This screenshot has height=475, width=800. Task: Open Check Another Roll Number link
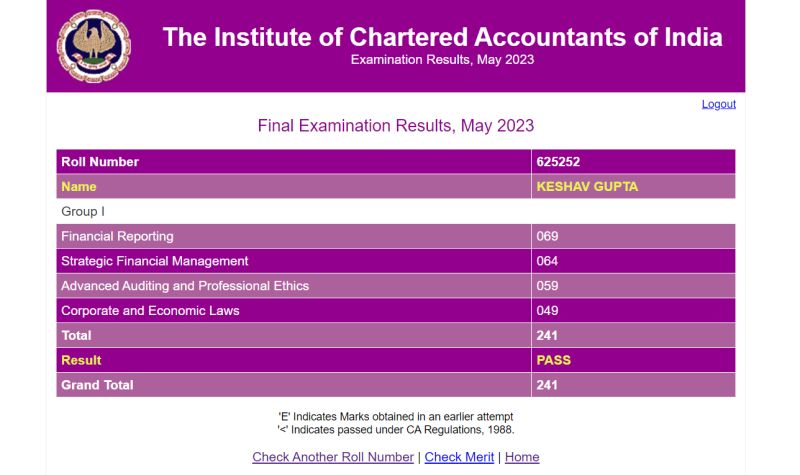tap(333, 457)
